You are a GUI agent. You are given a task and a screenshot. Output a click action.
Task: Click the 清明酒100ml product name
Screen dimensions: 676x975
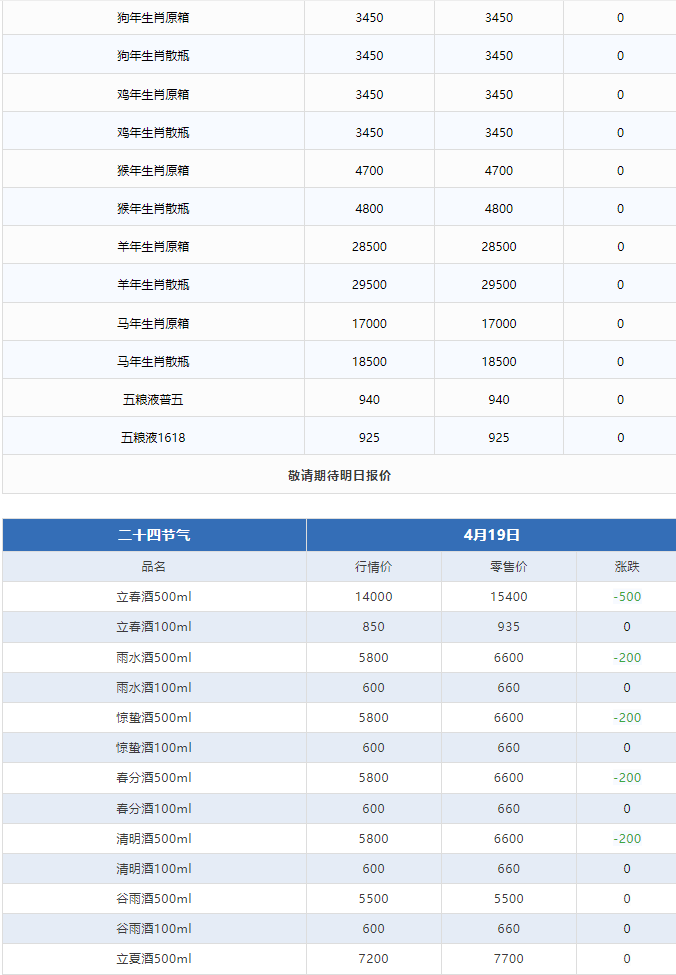tap(154, 868)
